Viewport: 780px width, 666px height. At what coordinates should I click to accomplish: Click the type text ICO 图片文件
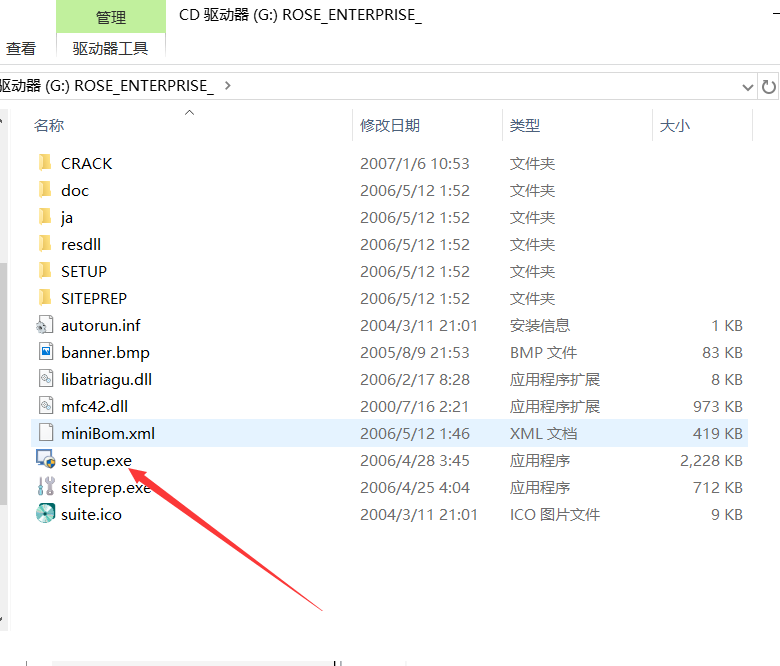(555, 514)
